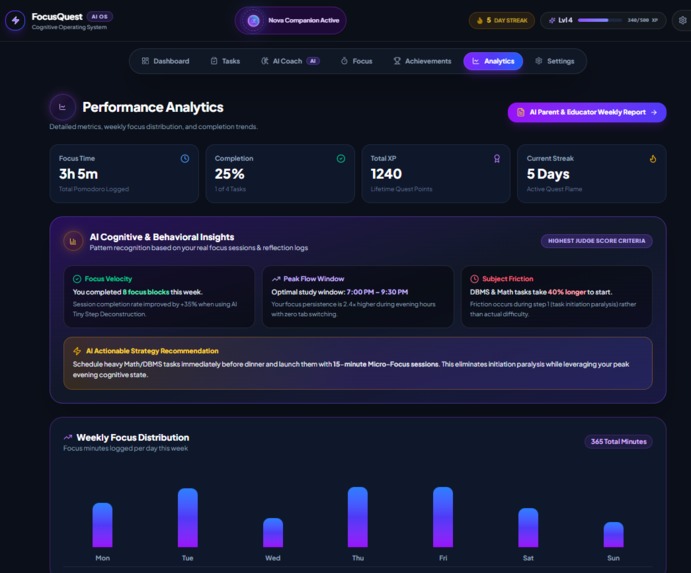The width and height of the screenshot is (691, 573).
Task: Select the Analytics tab
Action: (493, 61)
